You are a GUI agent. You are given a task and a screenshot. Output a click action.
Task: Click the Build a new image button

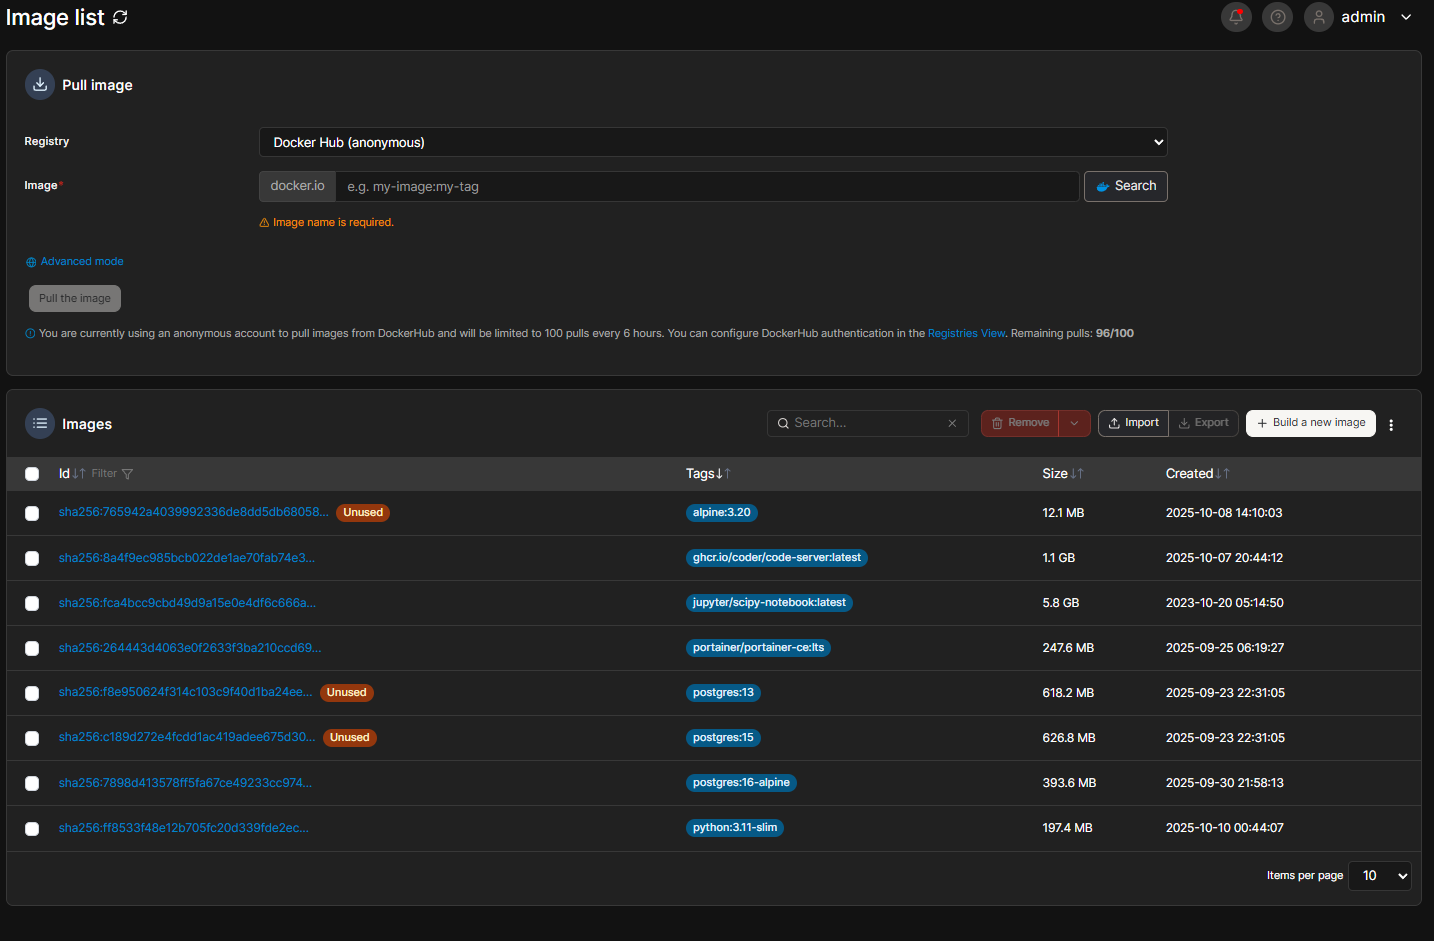1310,423
